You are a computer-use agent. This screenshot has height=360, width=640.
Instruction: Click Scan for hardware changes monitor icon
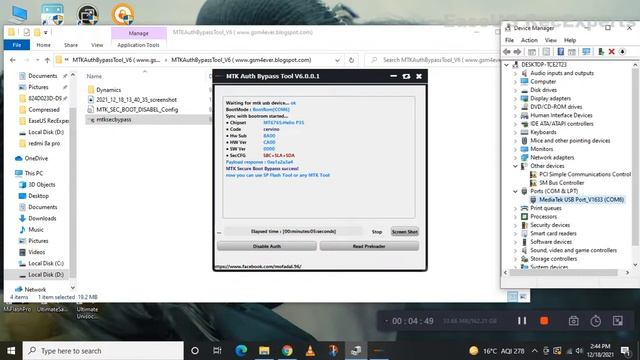pos(586,52)
